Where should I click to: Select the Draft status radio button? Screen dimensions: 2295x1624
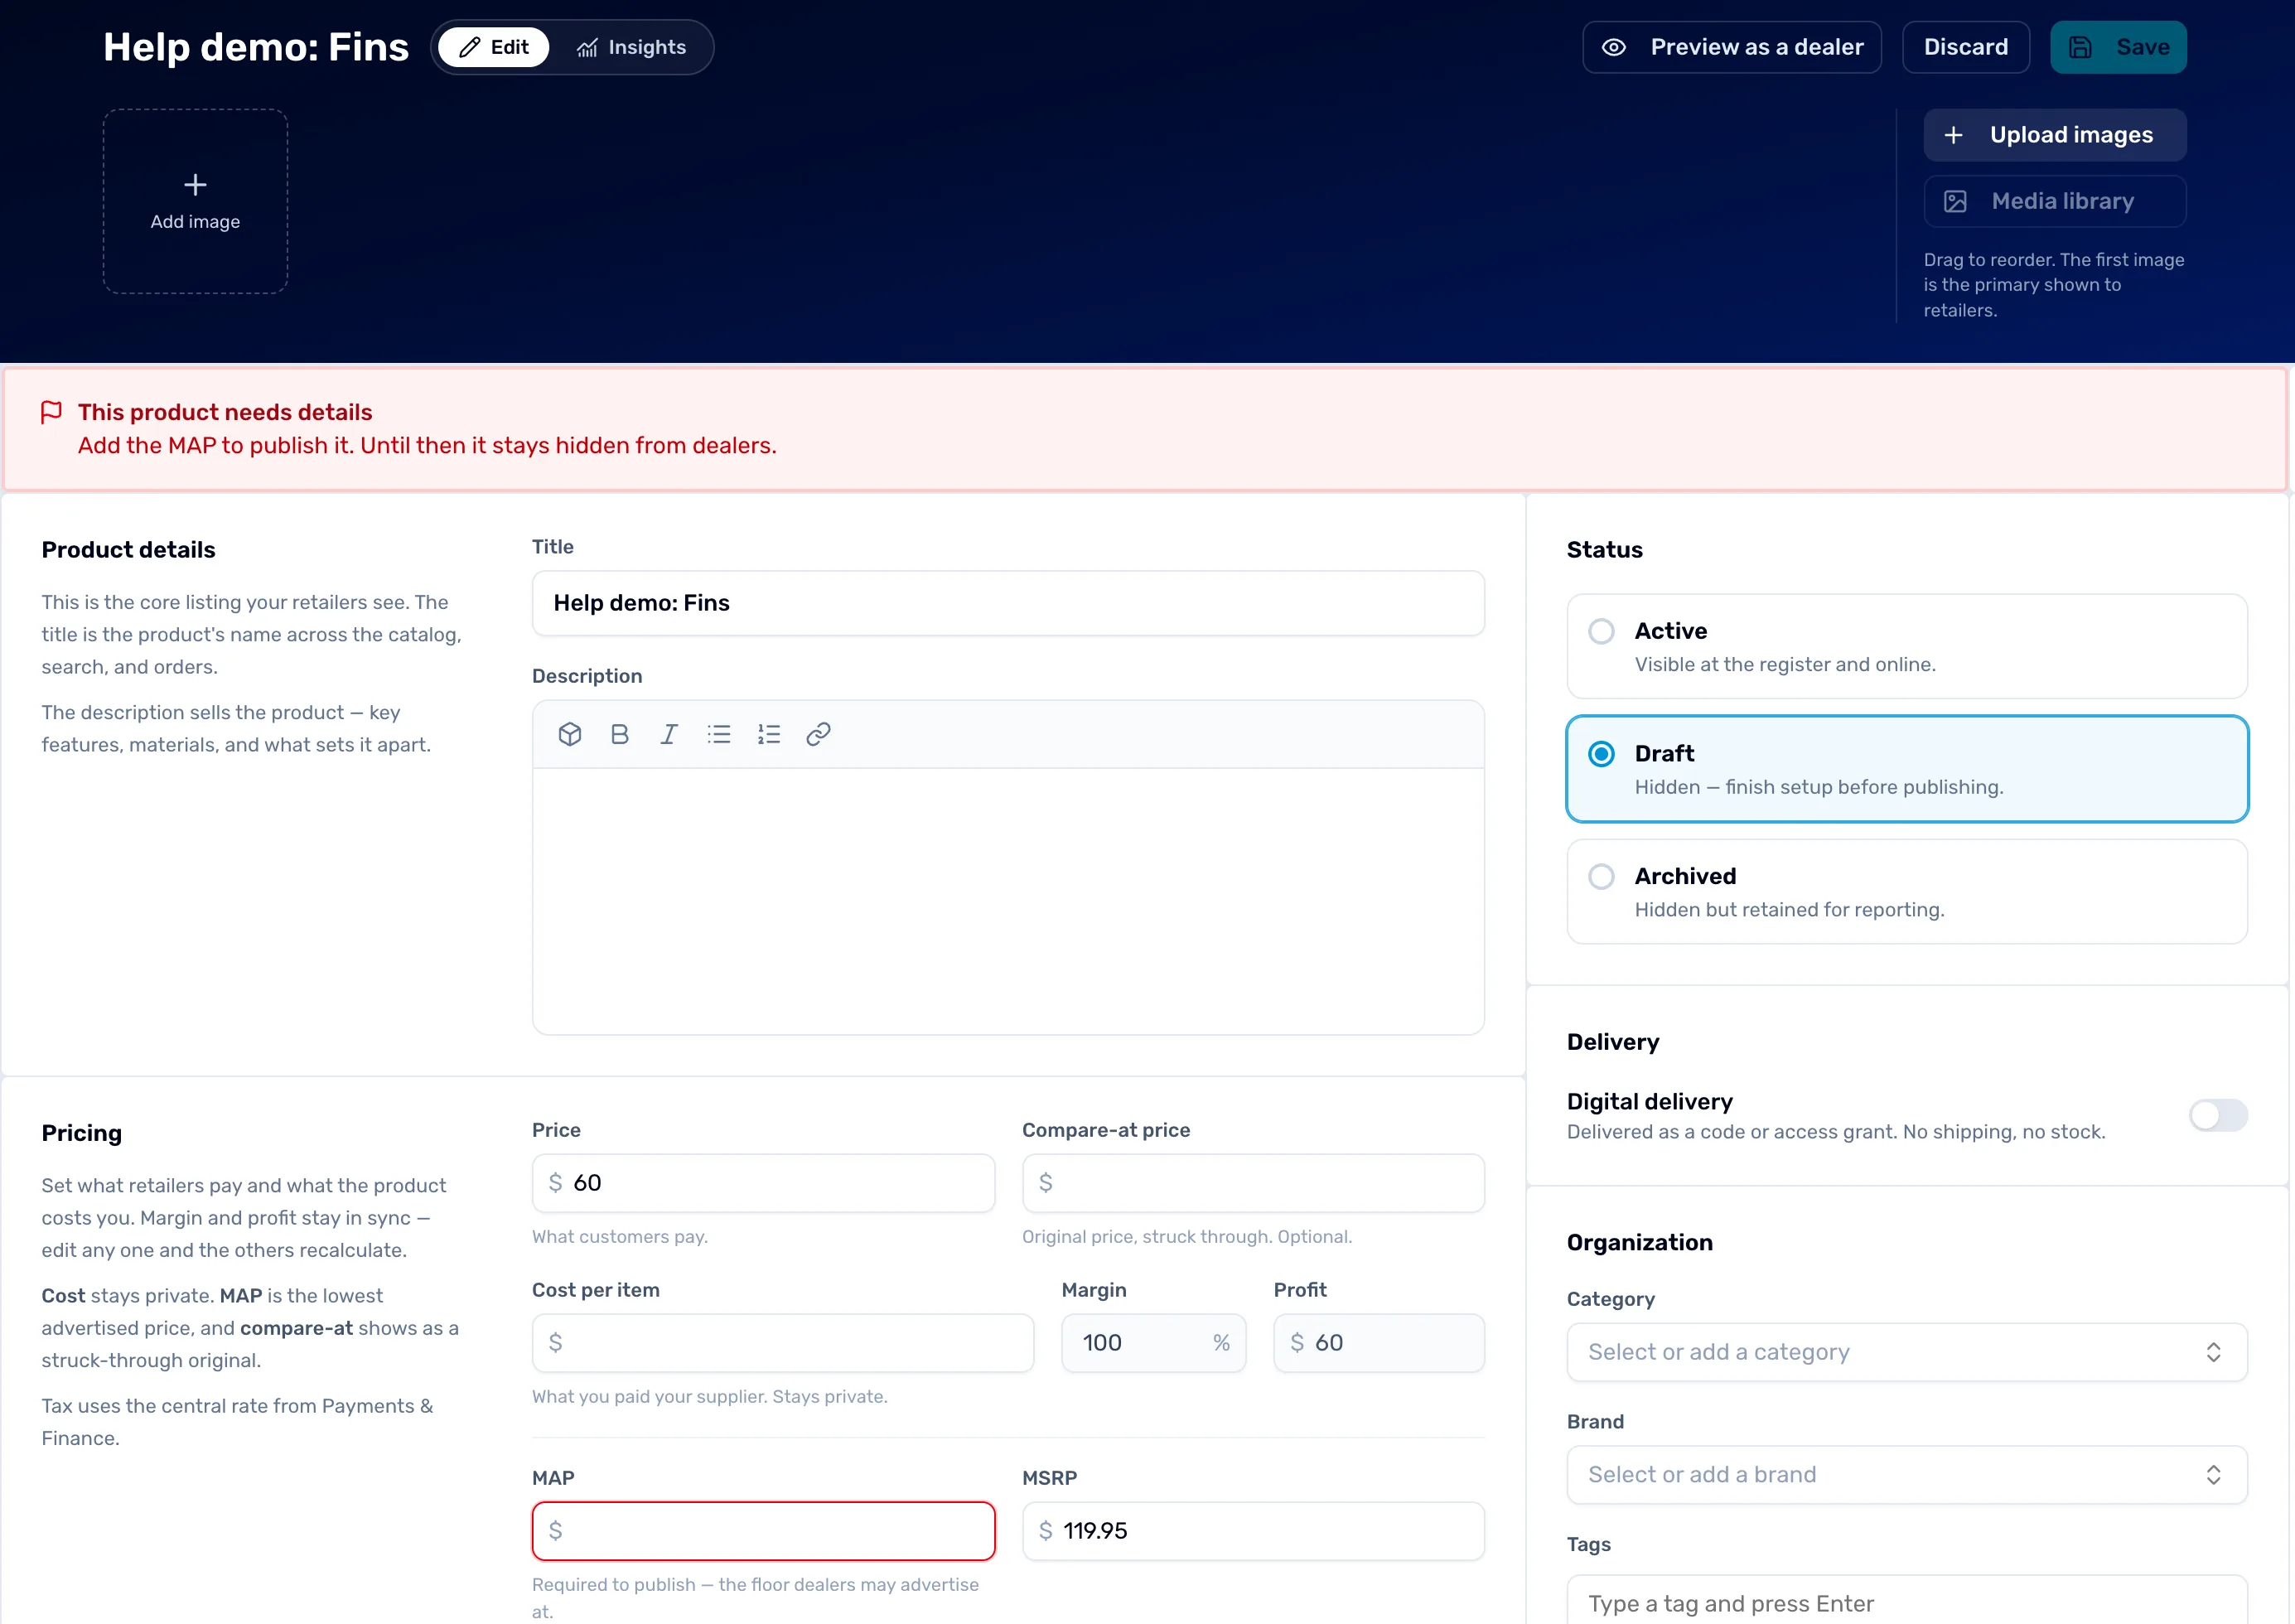[1601, 754]
